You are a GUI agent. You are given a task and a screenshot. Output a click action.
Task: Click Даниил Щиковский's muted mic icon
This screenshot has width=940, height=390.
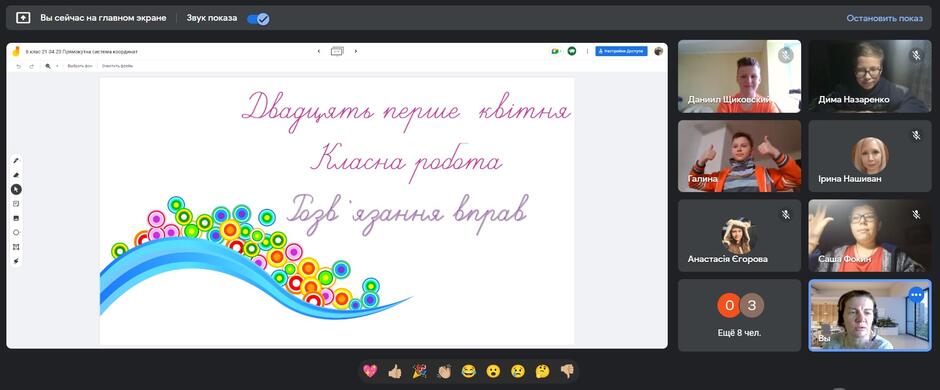tap(785, 55)
